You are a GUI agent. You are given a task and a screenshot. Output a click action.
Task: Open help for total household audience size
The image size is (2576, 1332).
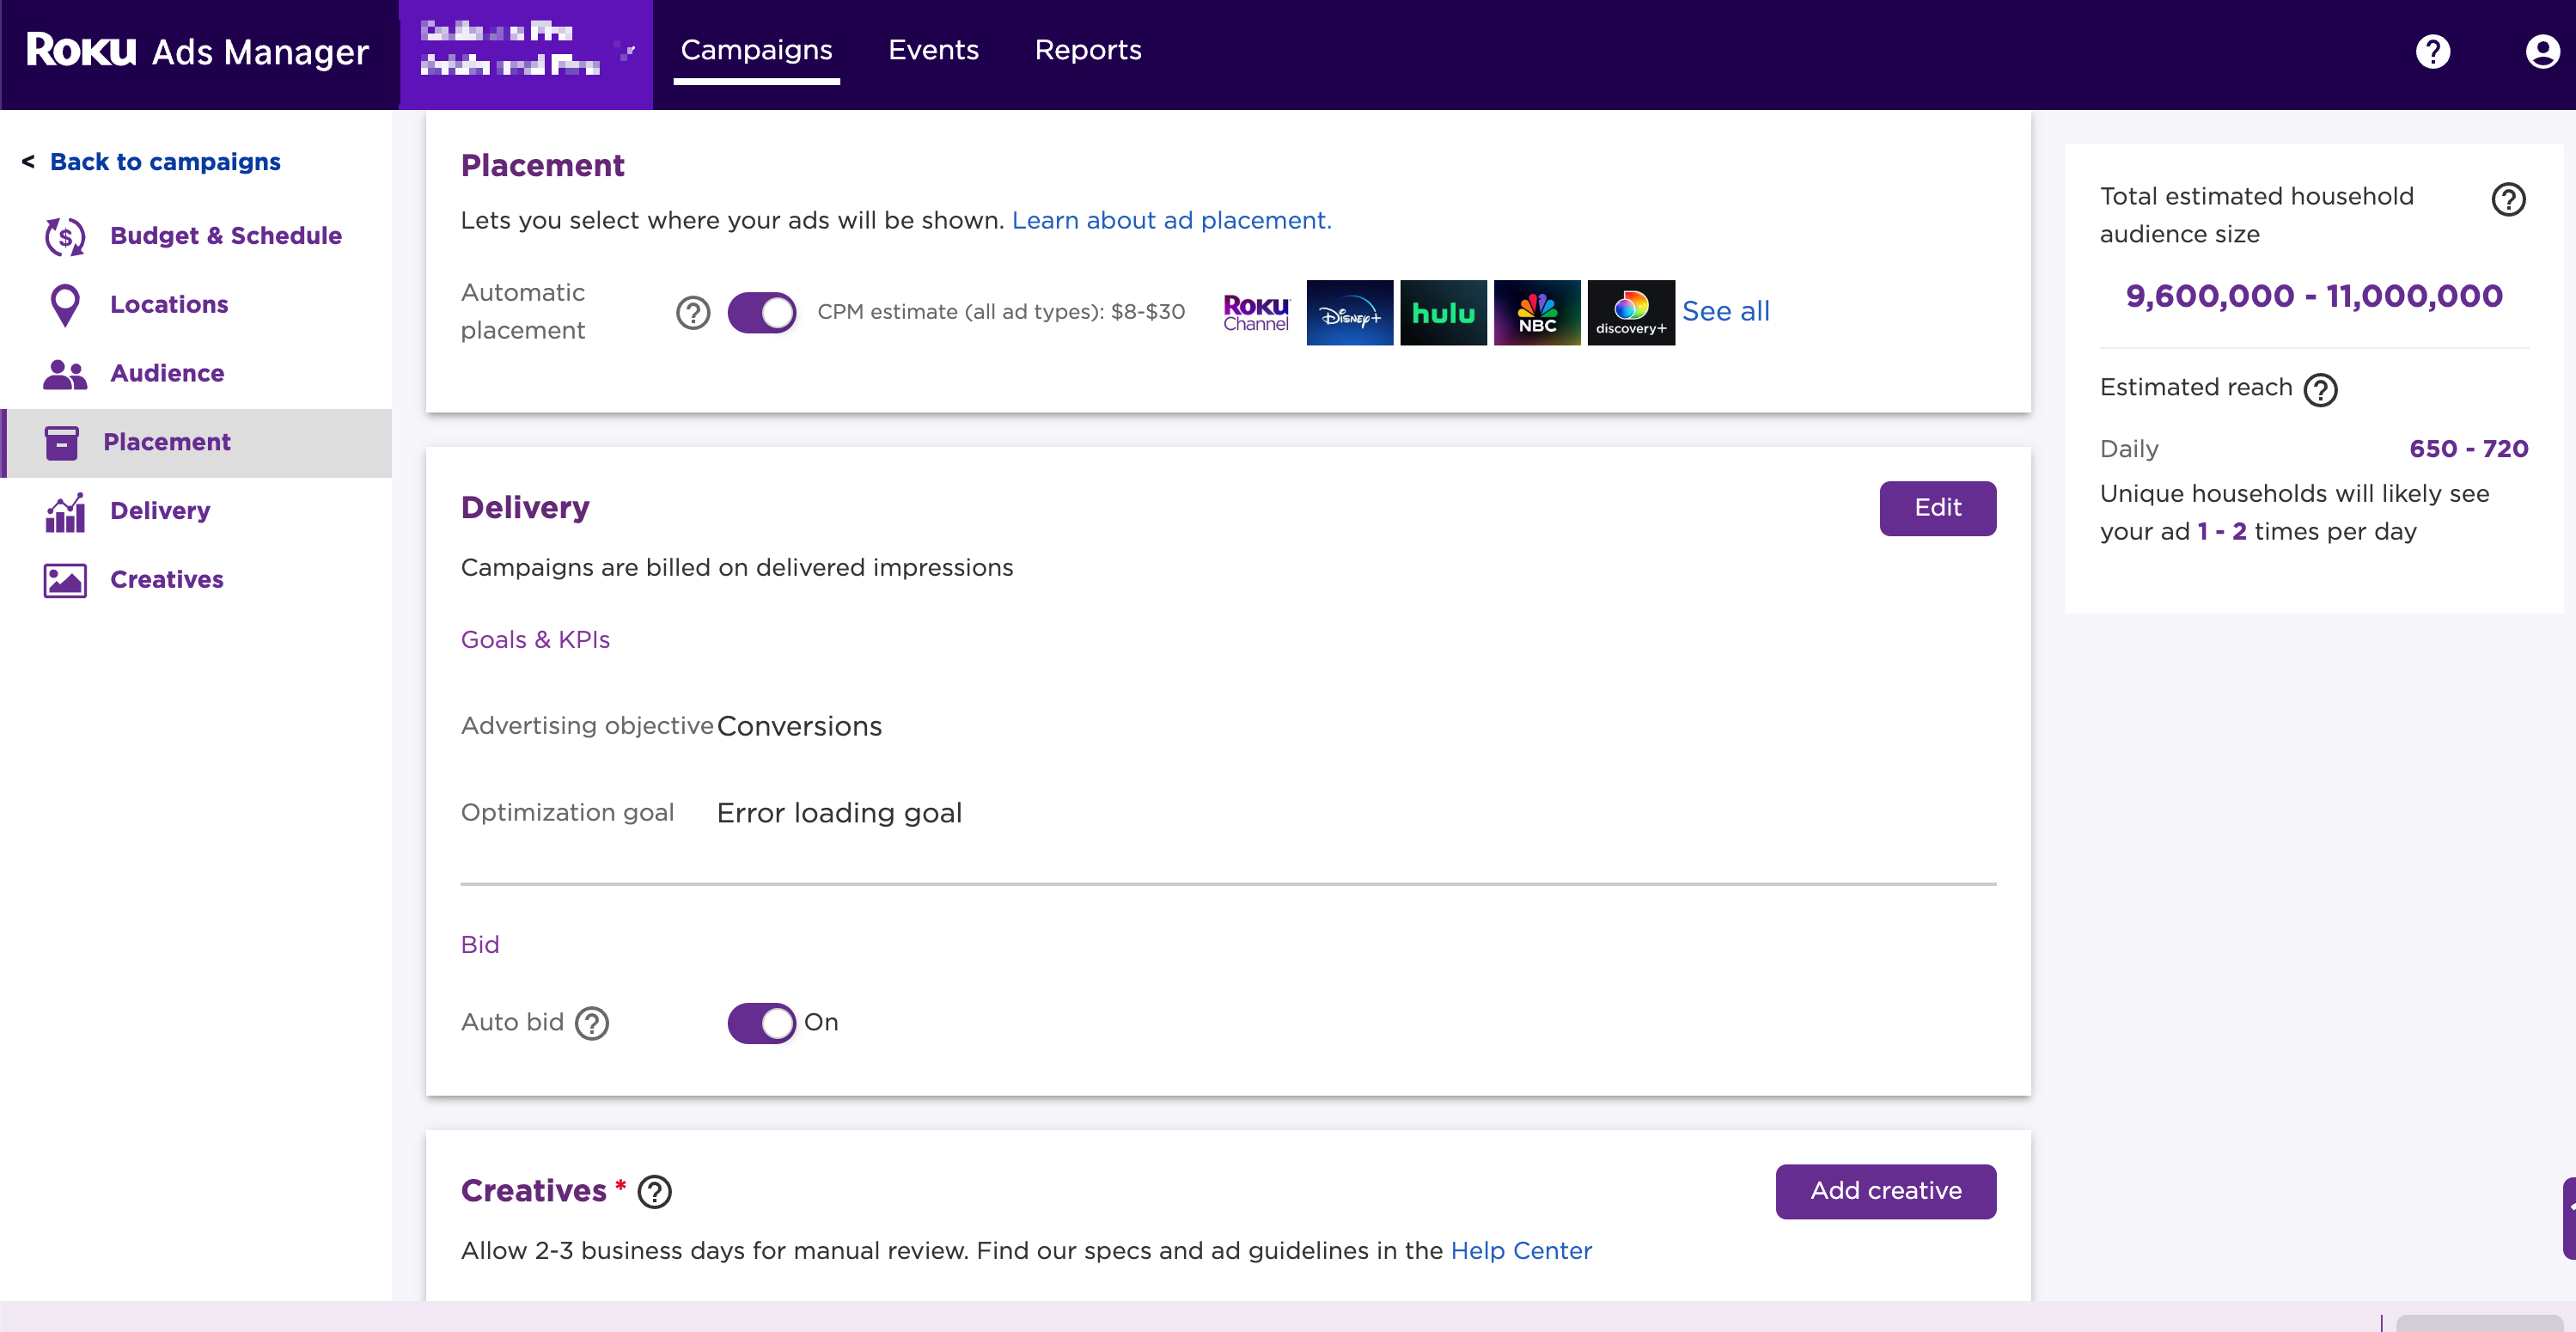click(x=2508, y=199)
